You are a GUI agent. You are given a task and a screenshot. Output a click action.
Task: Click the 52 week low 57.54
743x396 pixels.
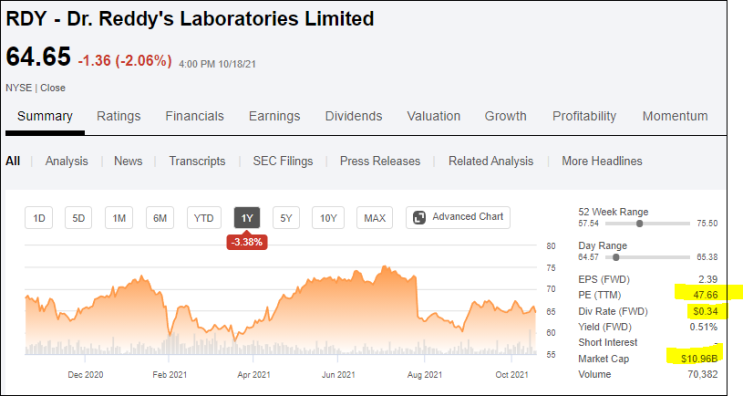tap(589, 223)
